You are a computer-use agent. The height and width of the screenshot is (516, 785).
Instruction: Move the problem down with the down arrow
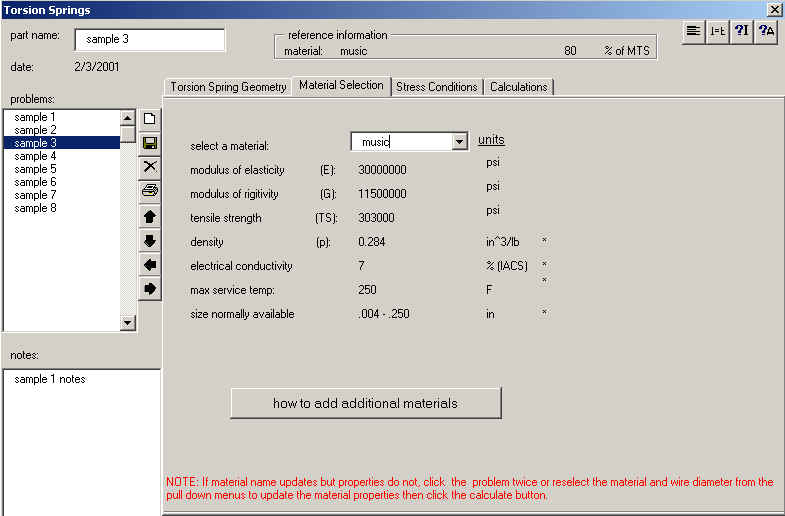coord(150,240)
